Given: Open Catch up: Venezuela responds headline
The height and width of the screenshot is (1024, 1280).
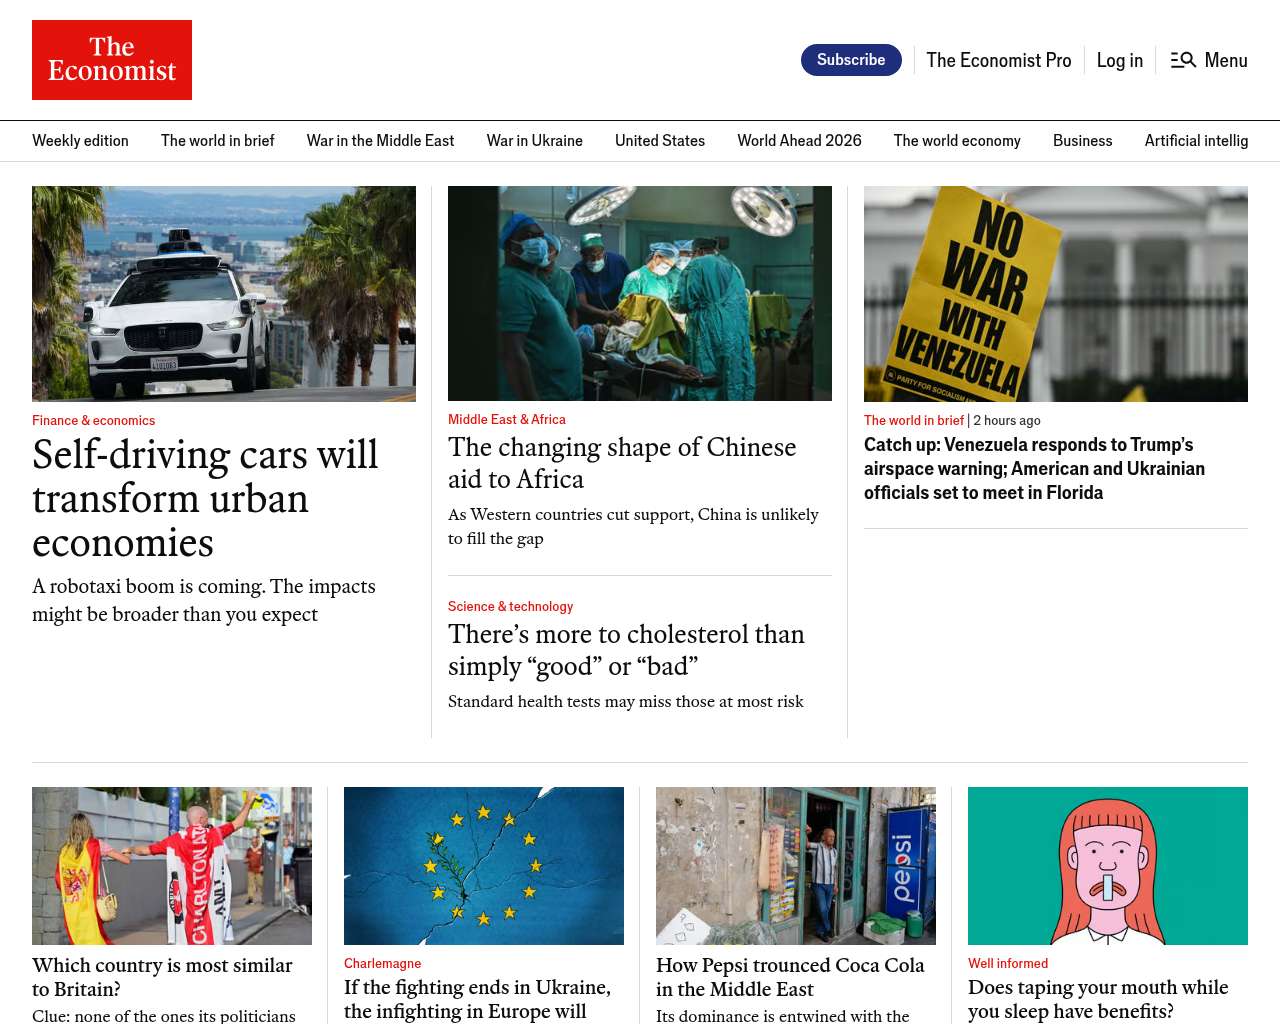Looking at the screenshot, I should coord(1034,469).
